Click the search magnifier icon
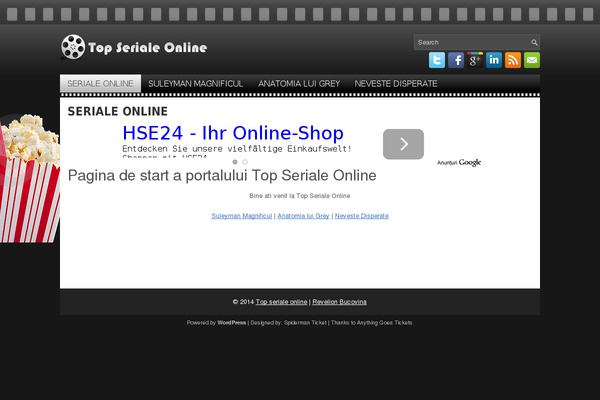 534,42
